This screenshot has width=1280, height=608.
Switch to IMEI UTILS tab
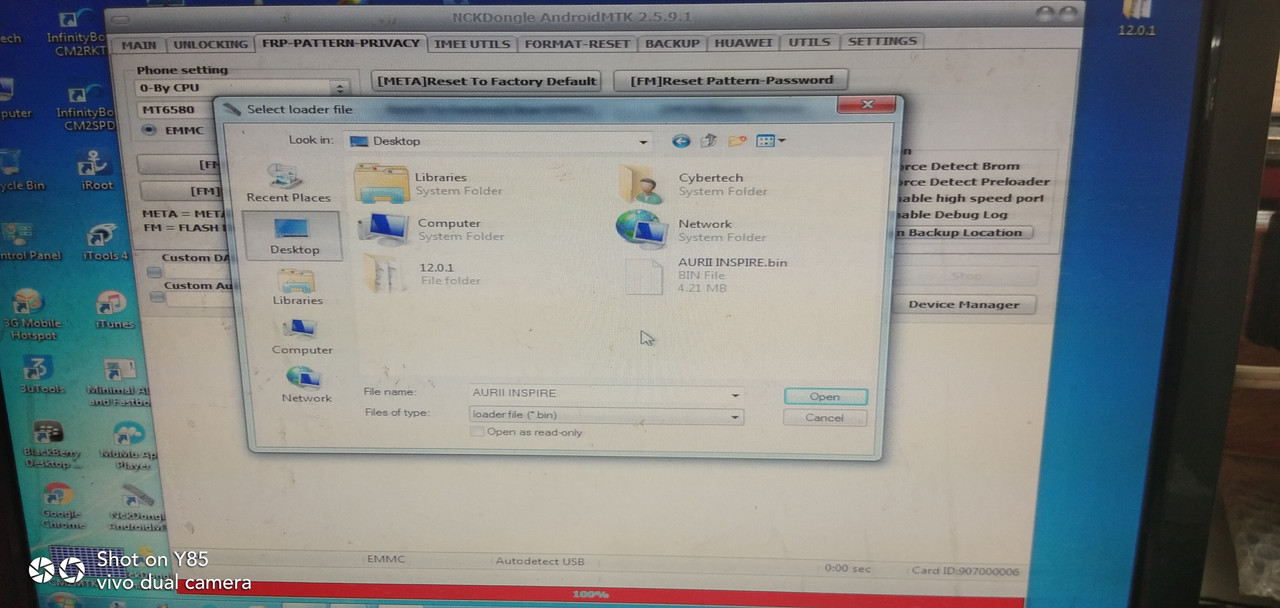pos(474,43)
